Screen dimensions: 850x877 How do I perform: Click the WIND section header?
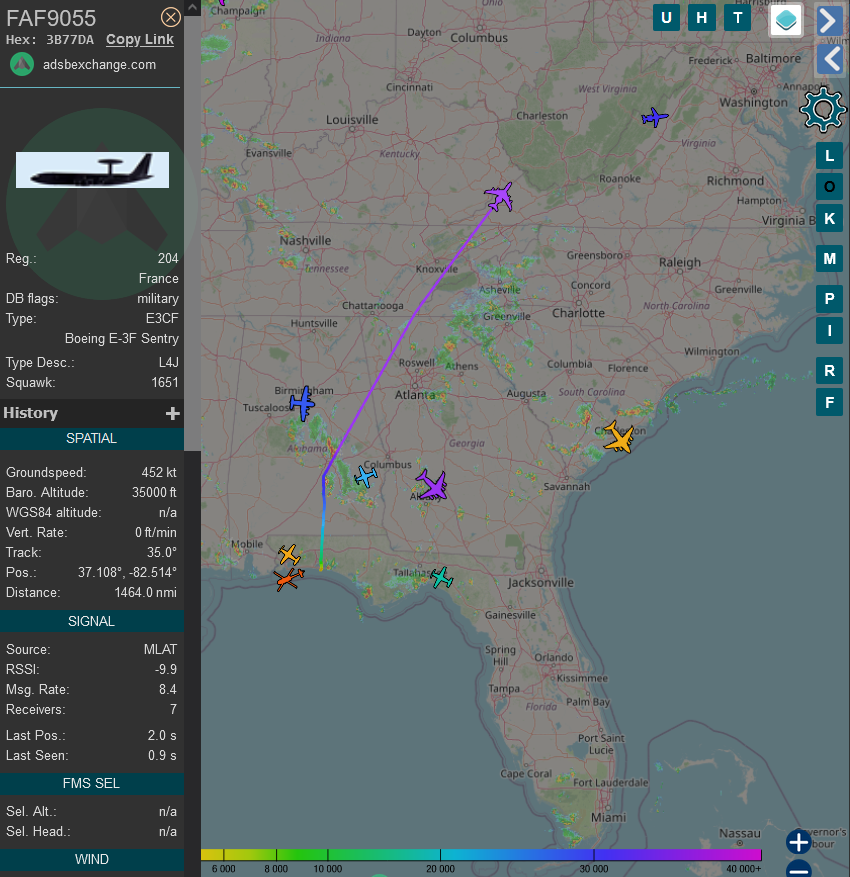coord(92,860)
